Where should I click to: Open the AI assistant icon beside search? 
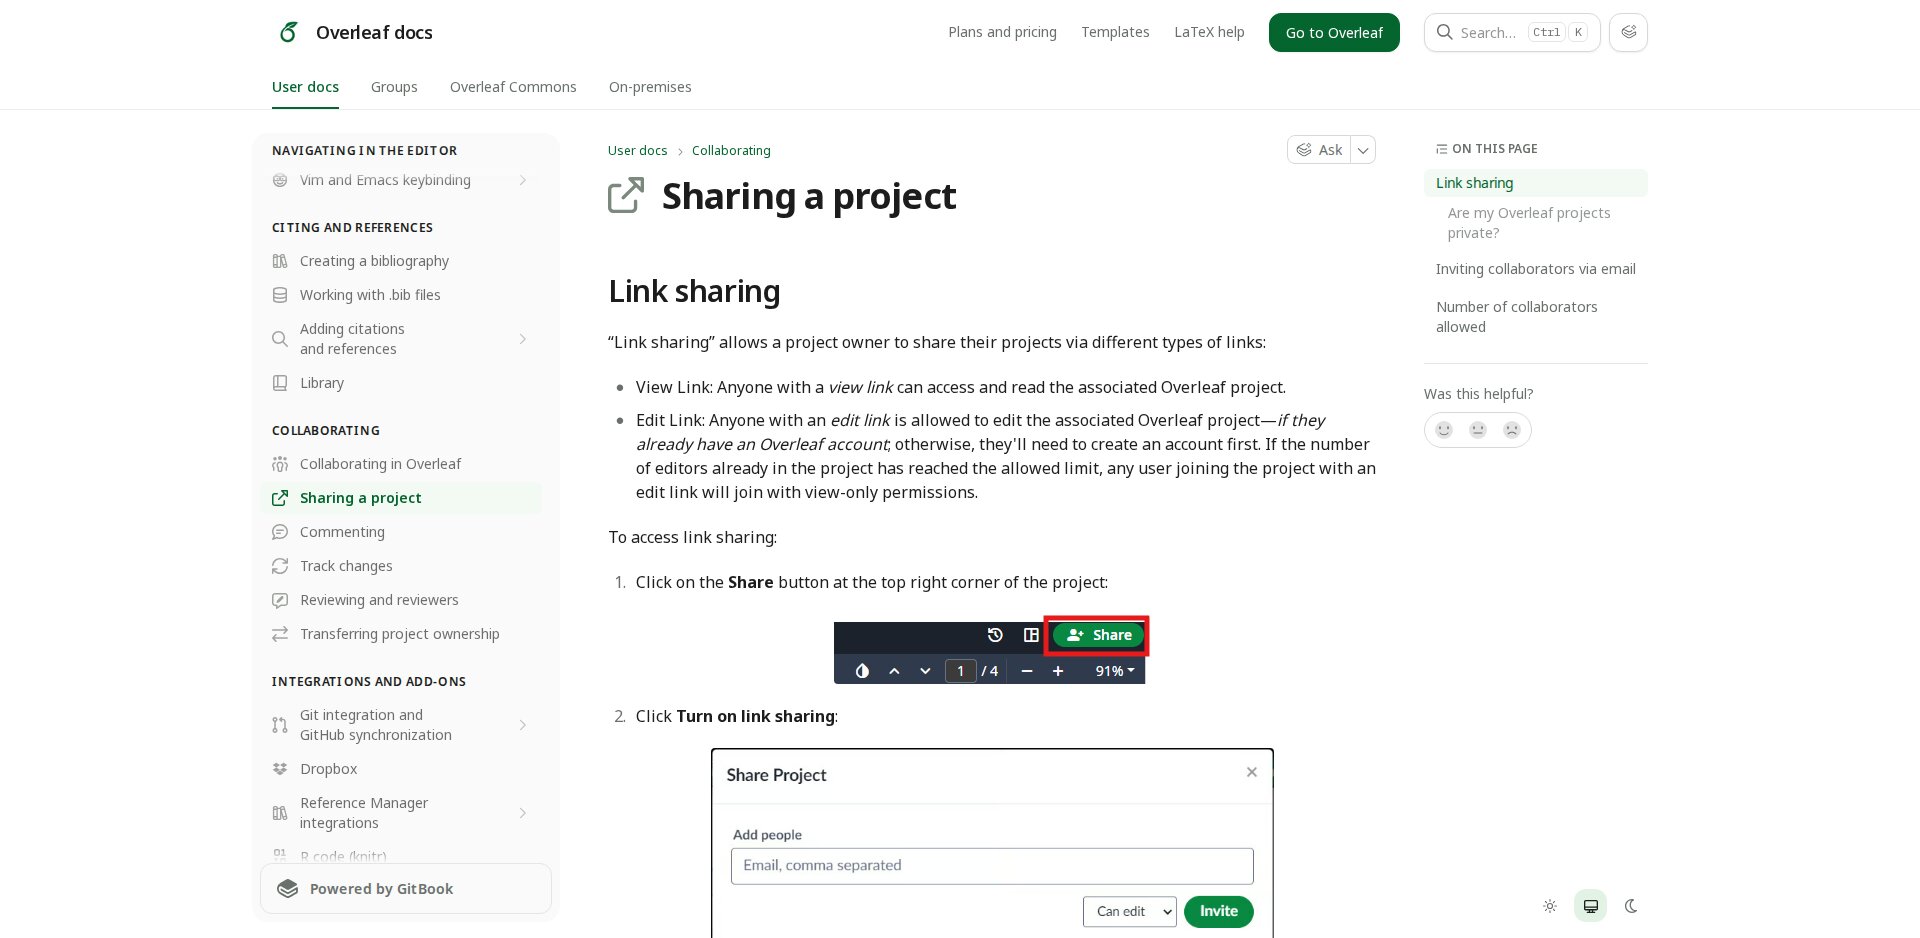tap(1628, 32)
